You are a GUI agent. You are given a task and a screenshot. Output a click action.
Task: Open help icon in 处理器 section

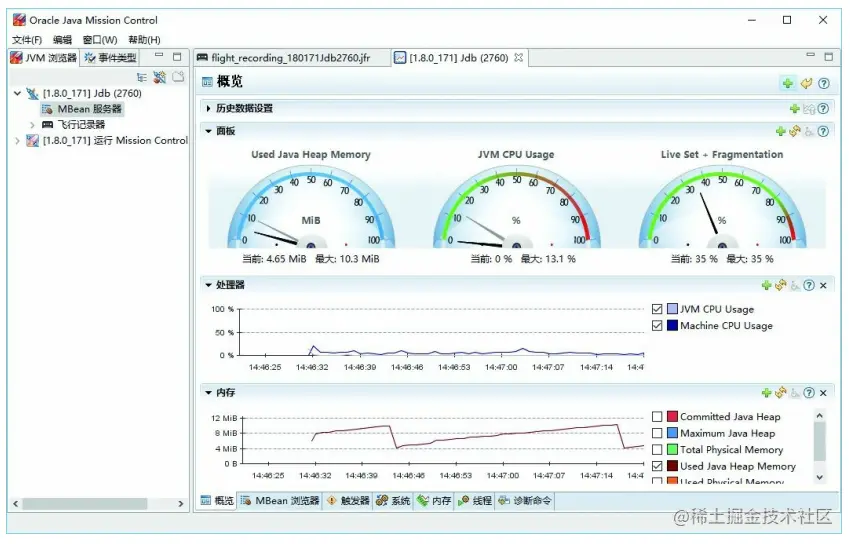(809, 285)
